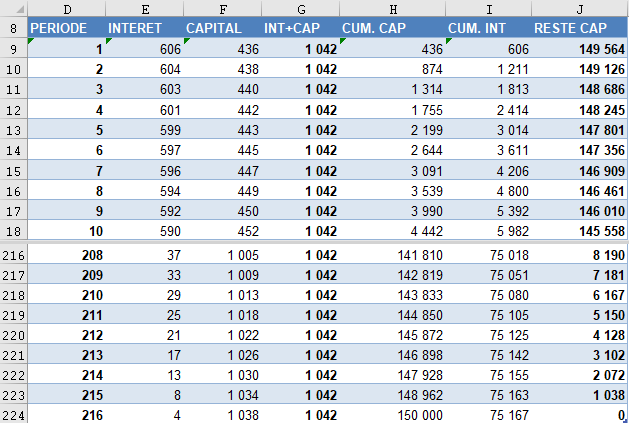Select cell with value 8 190
629x423 pixels.
pos(580,255)
